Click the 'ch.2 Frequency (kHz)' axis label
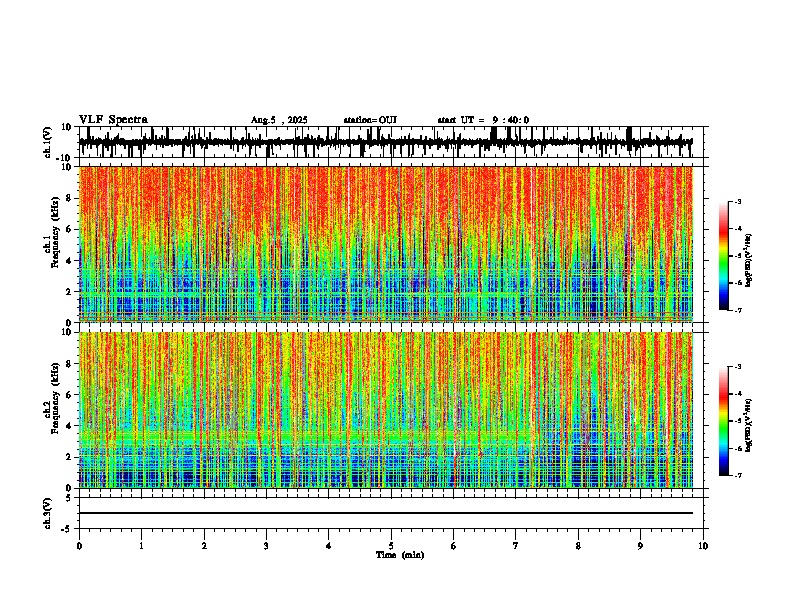The height and width of the screenshot is (612, 792). (x=51, y=398)
